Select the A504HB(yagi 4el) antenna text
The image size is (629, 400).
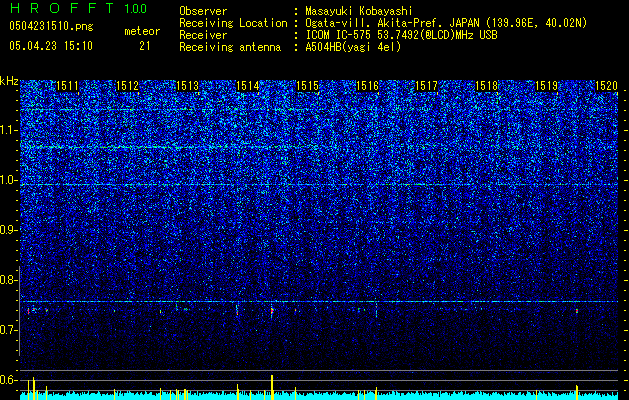353,47
